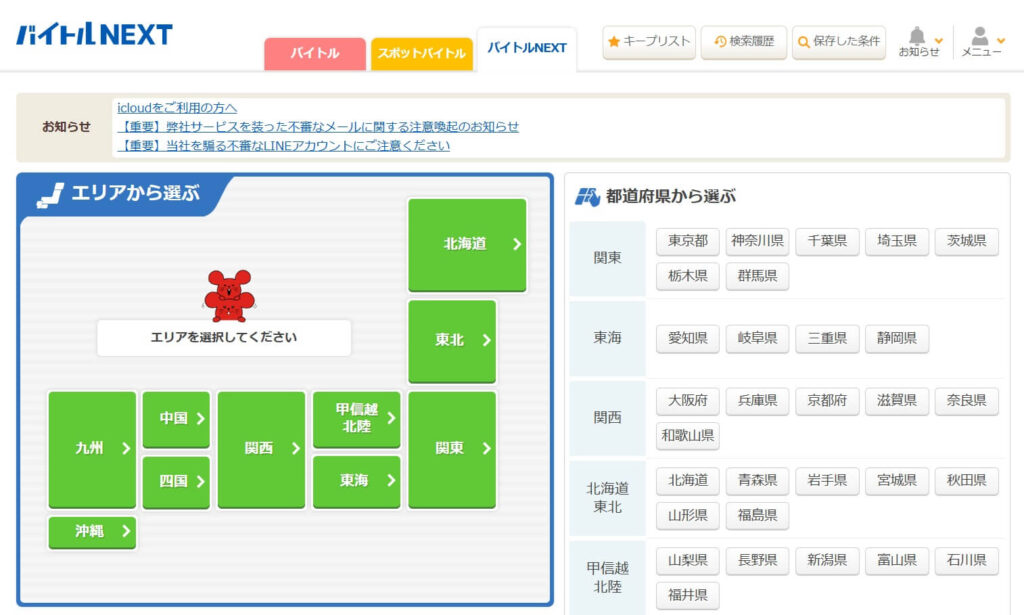The width and height of the screenshot is (1024, 615).
Task: Open the キープリスト button
Action: (x=649, y=42)
